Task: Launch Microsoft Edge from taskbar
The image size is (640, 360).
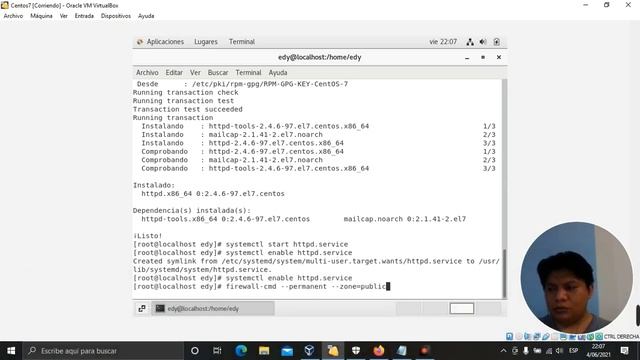Action: [x=241, y=351]
